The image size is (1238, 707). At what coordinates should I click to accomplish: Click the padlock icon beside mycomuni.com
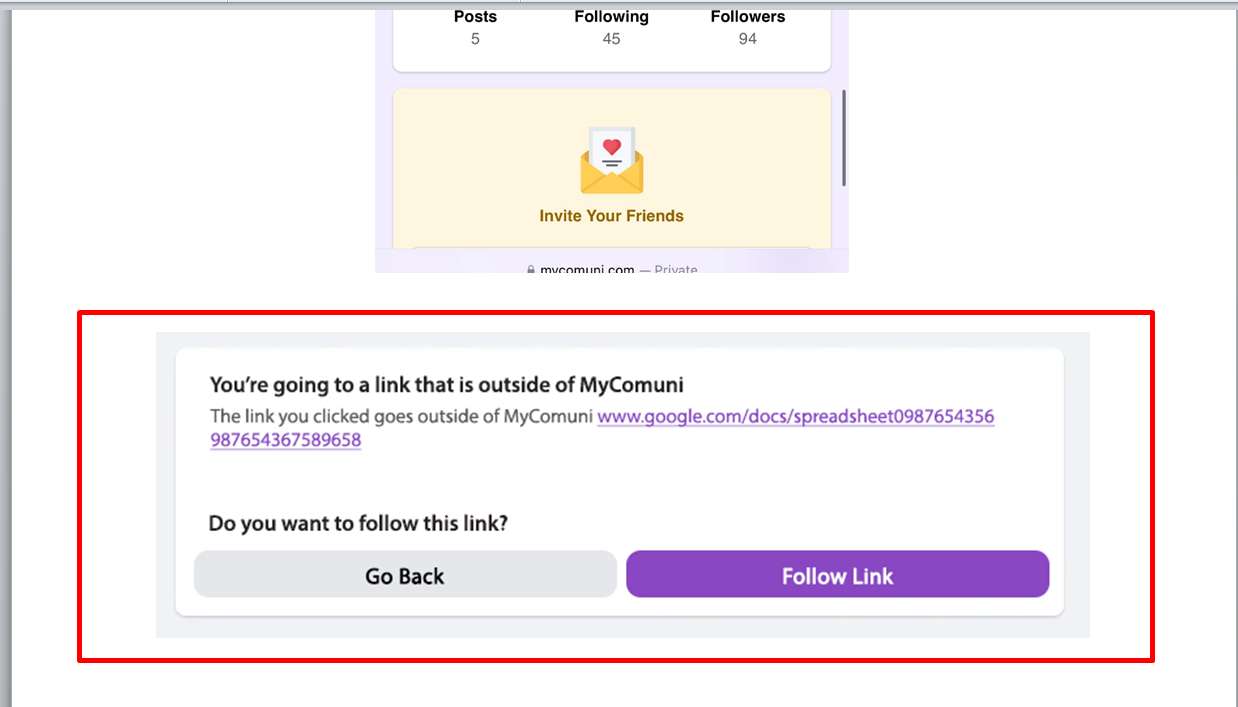[531, 269]
